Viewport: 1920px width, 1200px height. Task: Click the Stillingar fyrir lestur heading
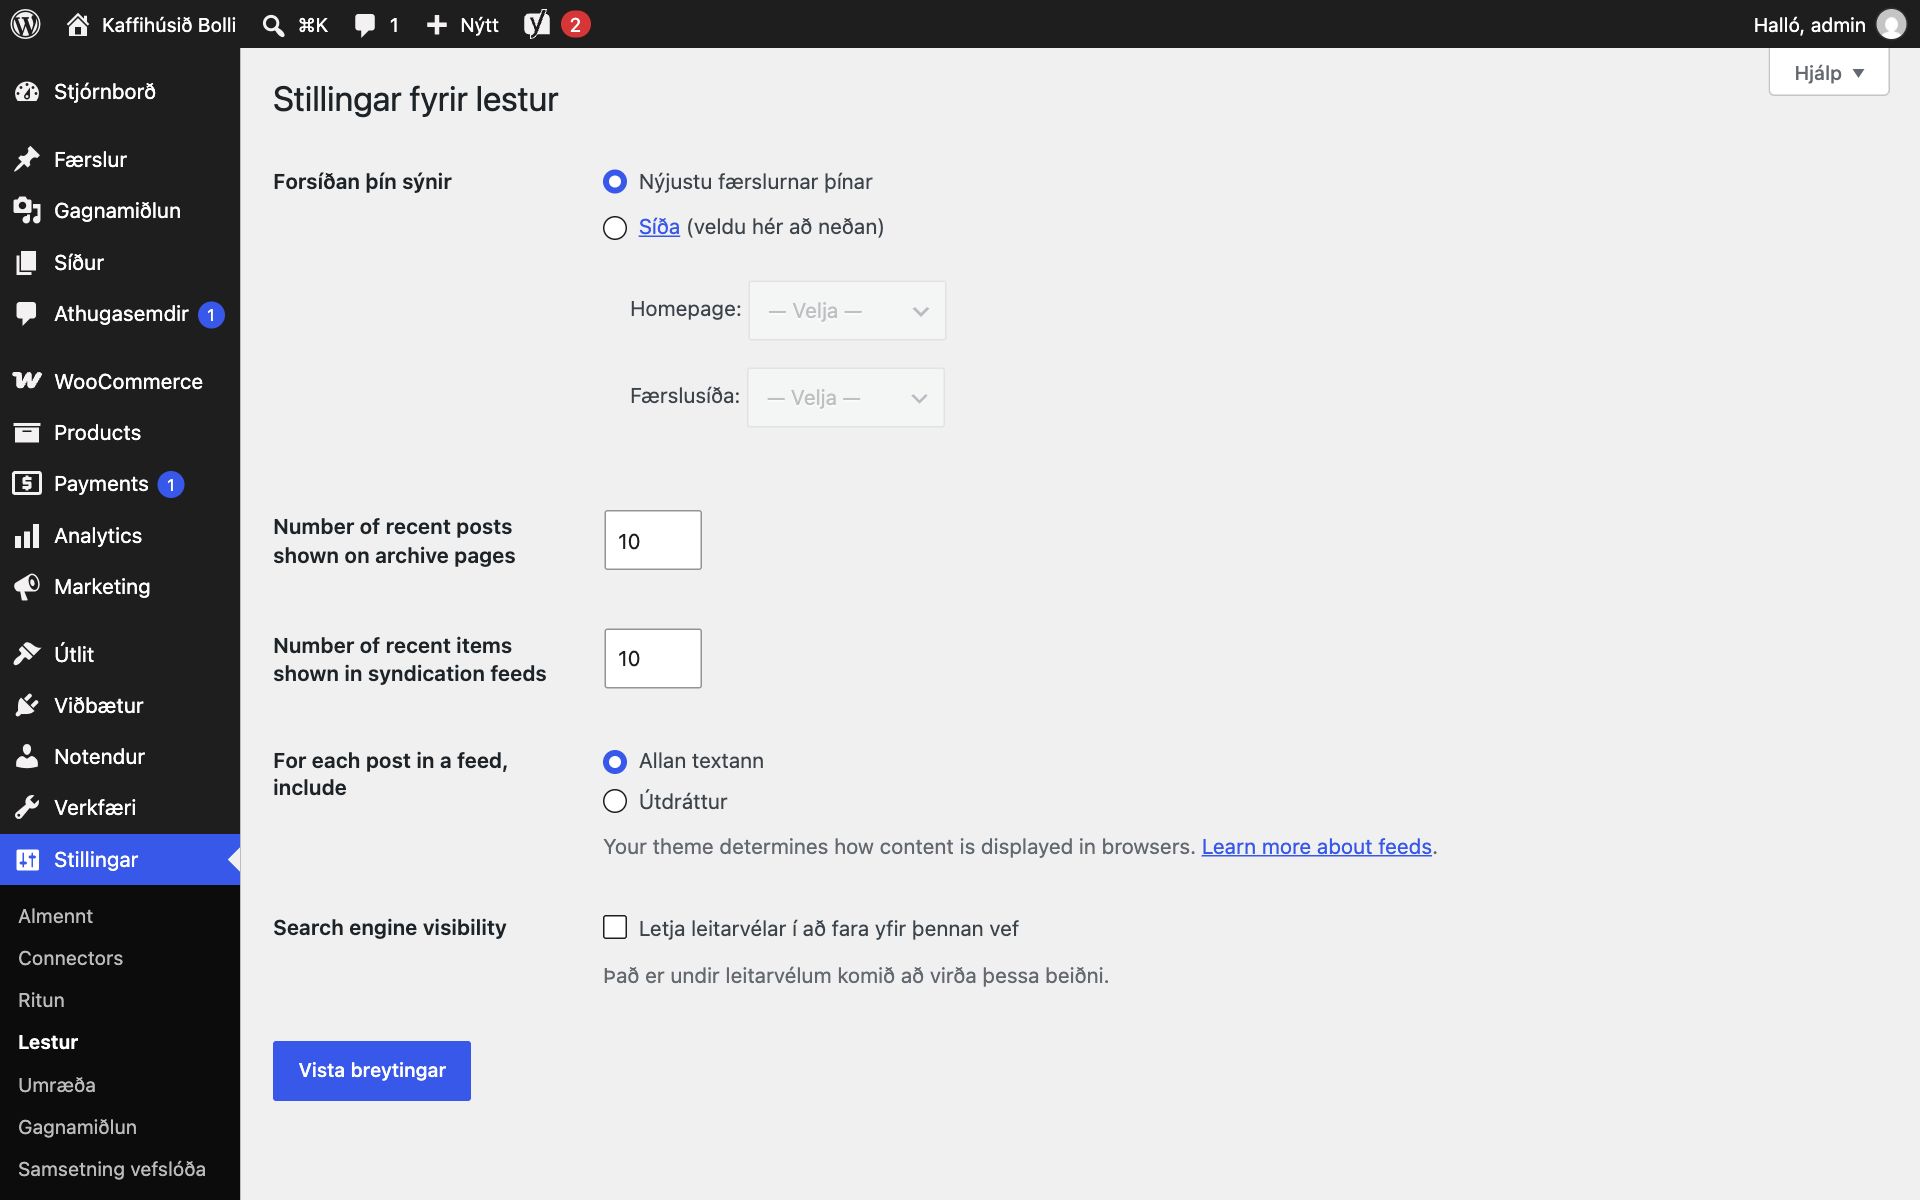(x=415, y=99)
